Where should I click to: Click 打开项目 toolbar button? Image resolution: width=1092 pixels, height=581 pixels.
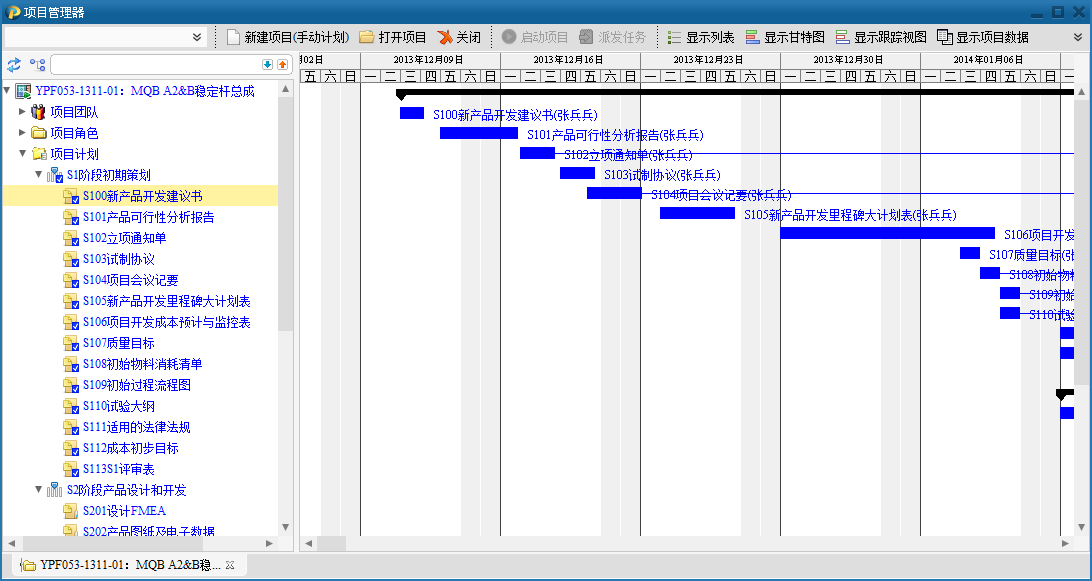point(393,37)
